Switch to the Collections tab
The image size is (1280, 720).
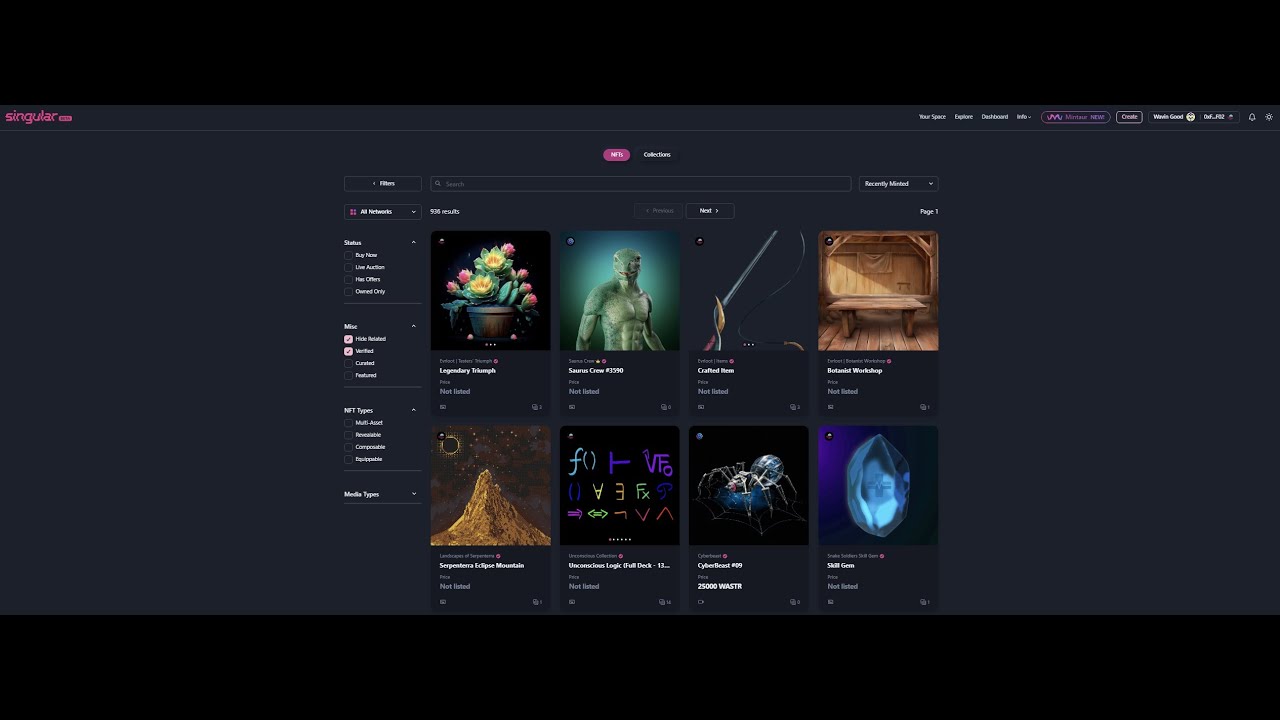pos(657,155)
